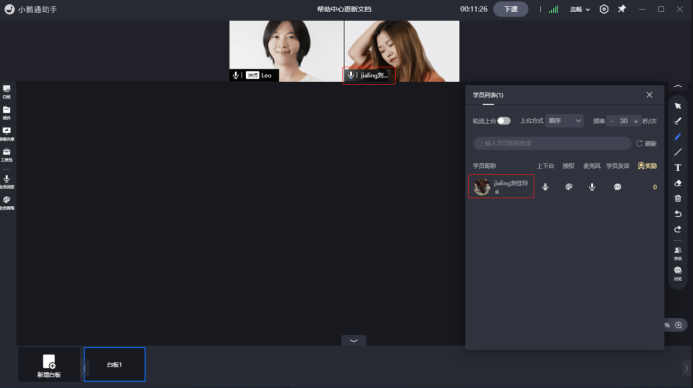Check the green network signal indicator
The height and width of the screenshot is (388, 693).
pos(553,9)
